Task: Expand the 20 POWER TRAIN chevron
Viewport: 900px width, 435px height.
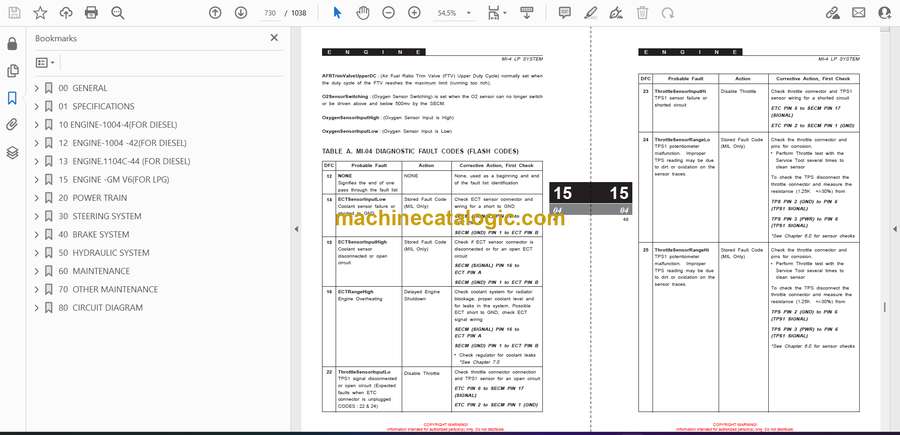Action: click(37, 198)
